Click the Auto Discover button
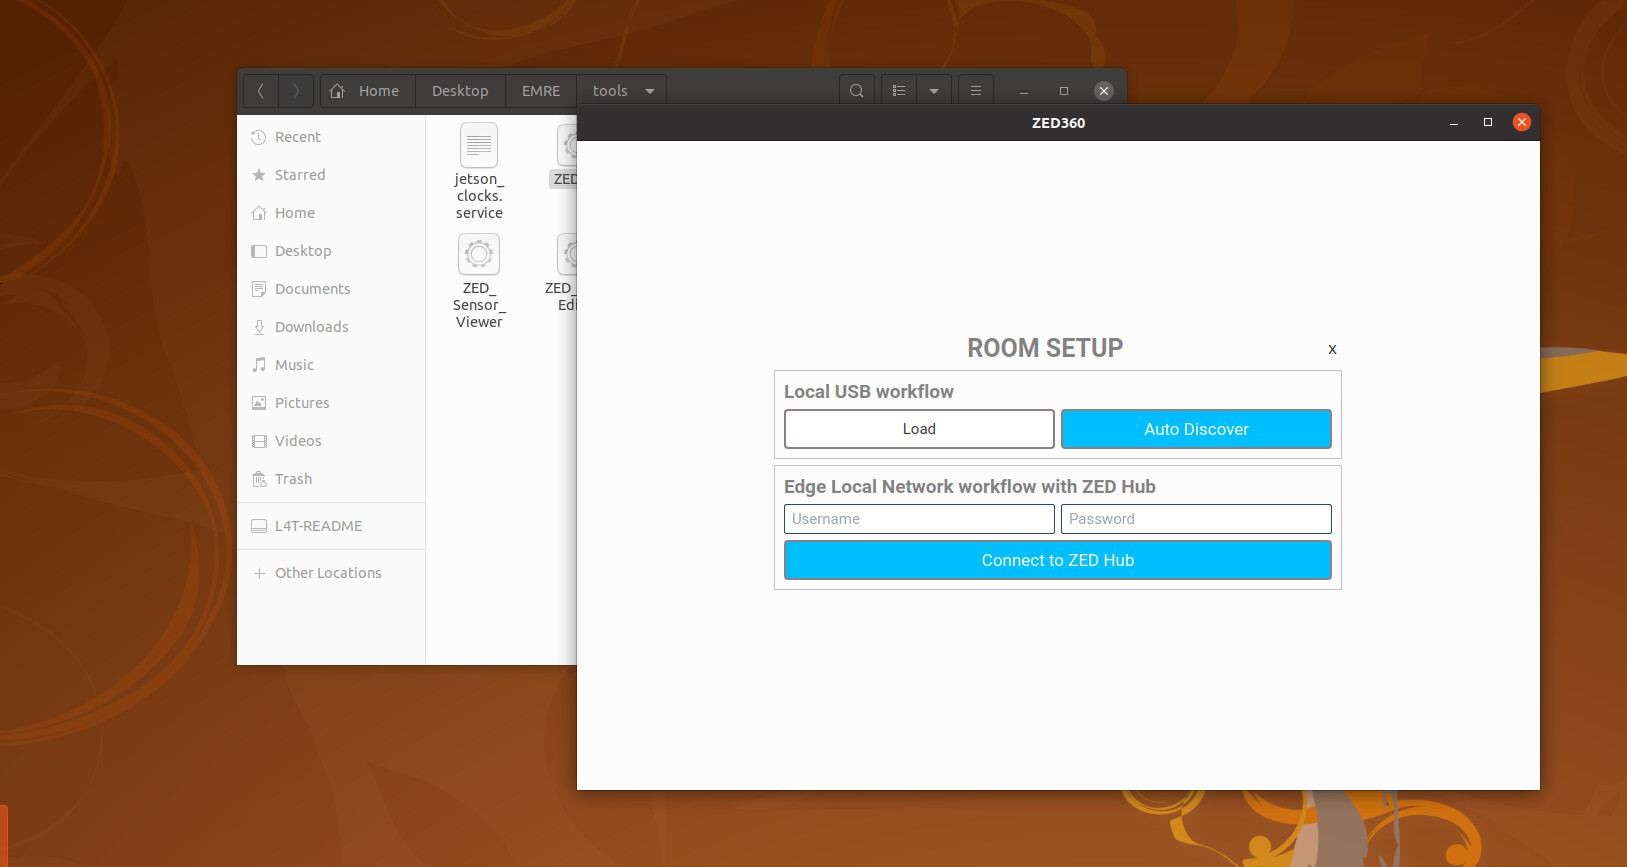 click(1196, 429)
